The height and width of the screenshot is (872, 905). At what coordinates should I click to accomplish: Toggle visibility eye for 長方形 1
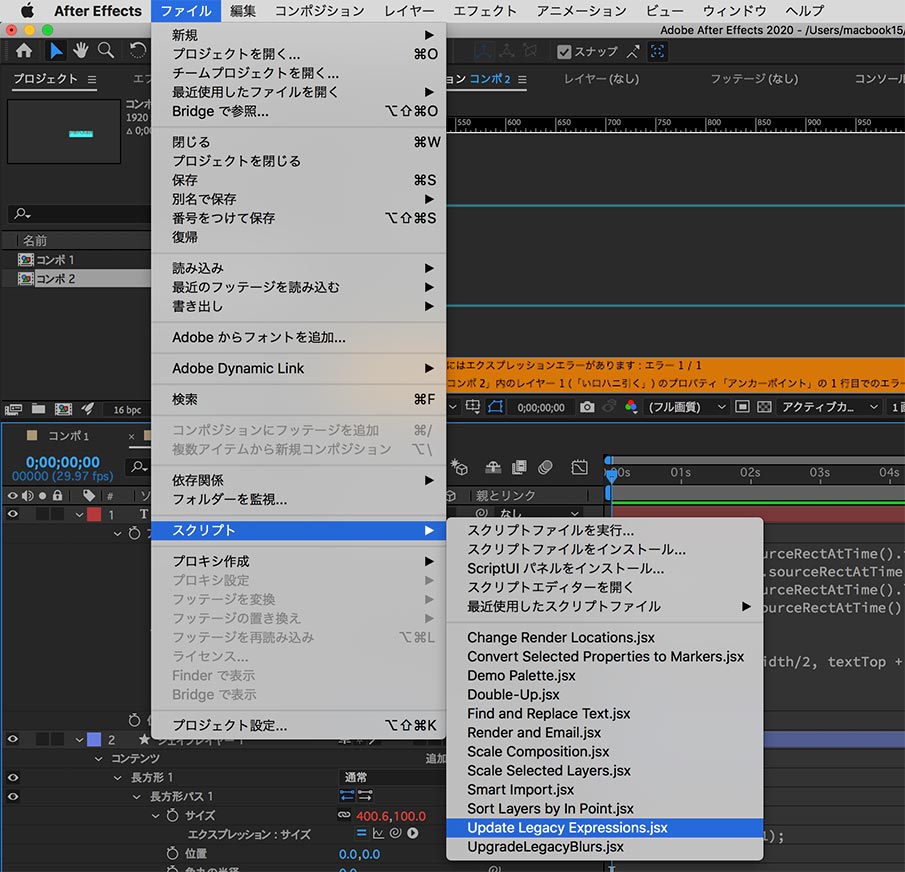coord(13,777)
